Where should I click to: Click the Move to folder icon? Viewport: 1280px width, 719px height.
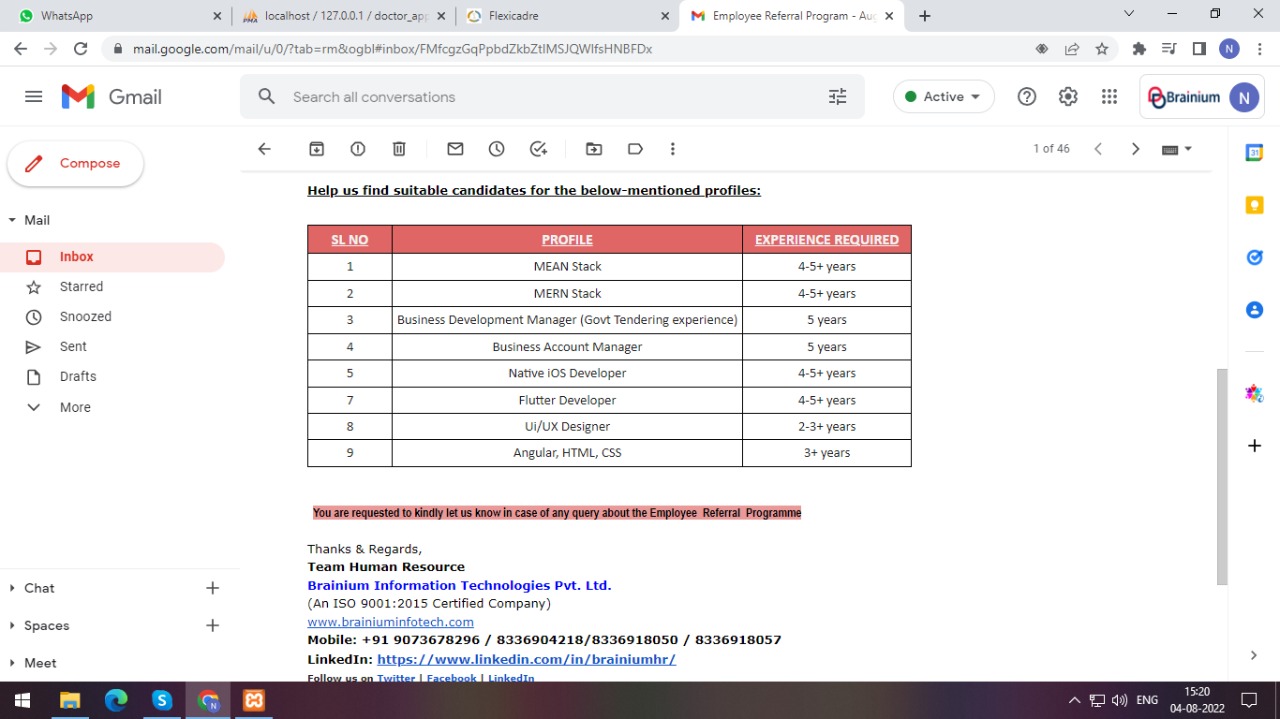click(594, 149)
